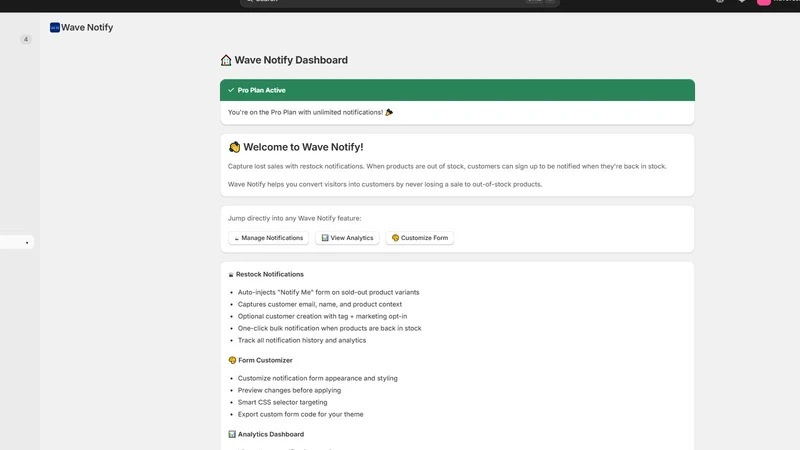800x450 pixels.
Task: Click the palette icon next to Form Customizer heading
Action: 232,360
